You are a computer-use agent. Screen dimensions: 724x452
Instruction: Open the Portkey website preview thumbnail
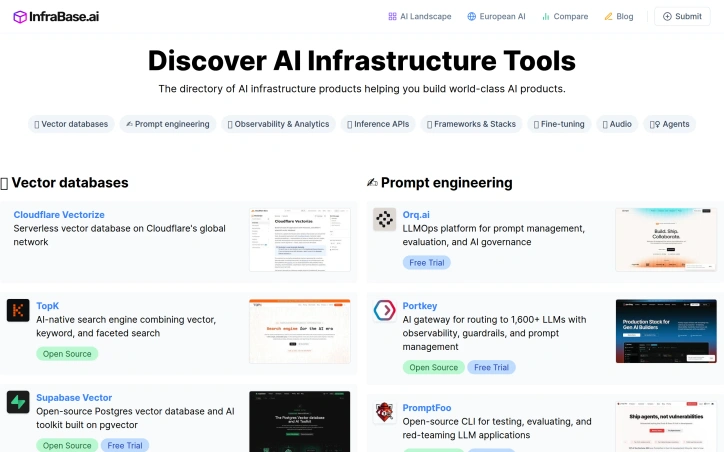pos(666,331)
